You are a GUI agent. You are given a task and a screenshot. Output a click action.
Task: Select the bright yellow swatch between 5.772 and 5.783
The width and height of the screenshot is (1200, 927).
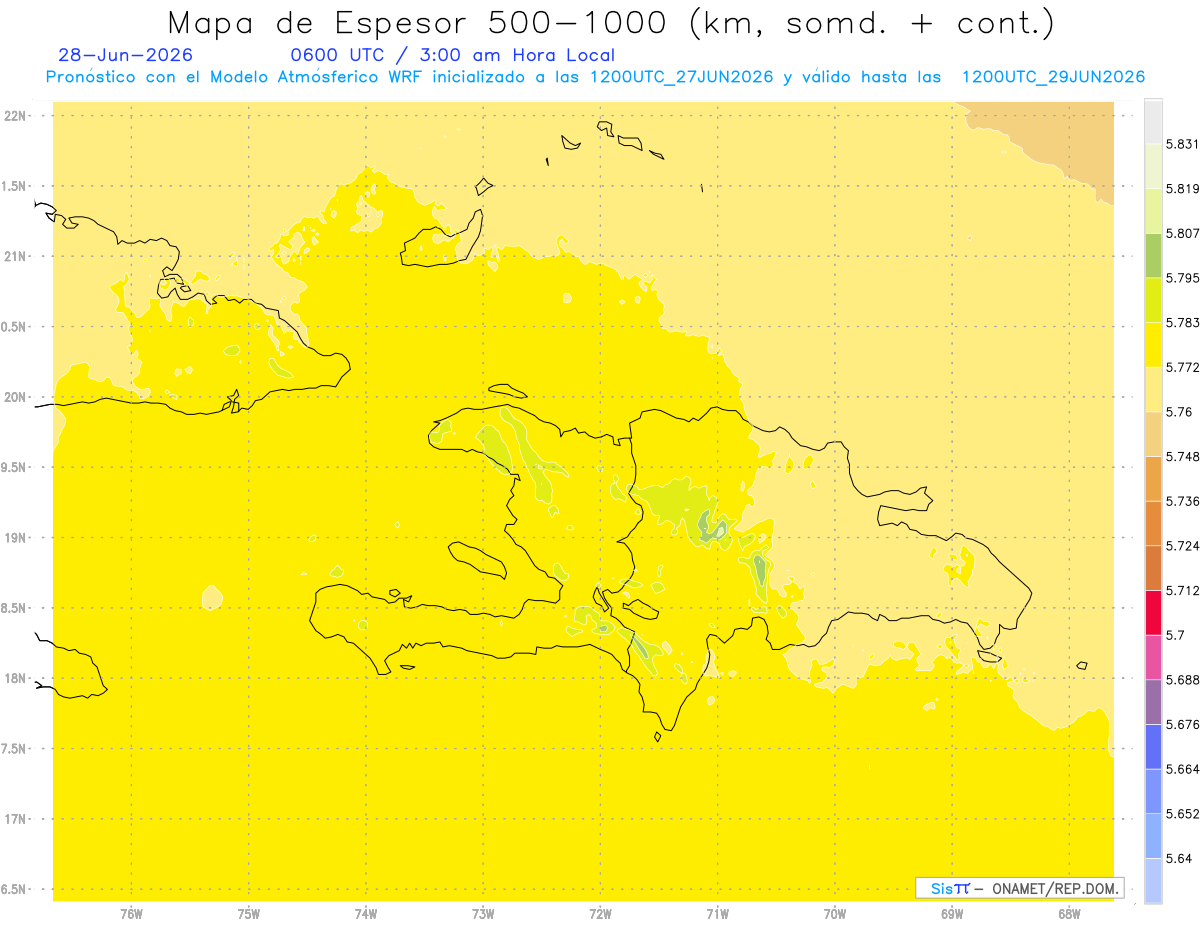pos(1153,344)
